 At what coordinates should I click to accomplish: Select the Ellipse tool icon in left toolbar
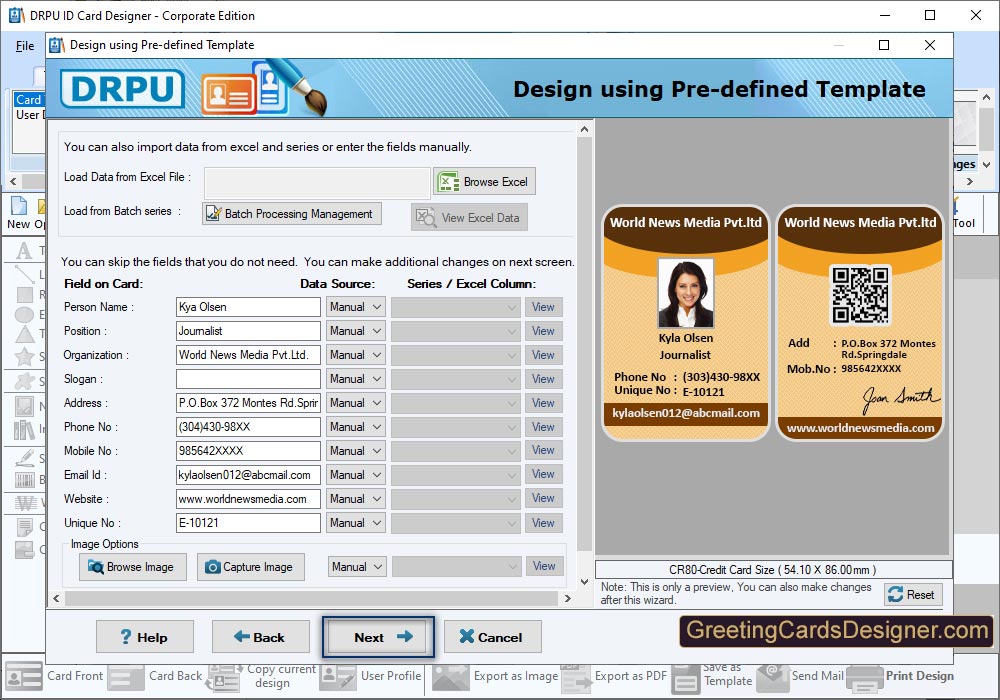click(24, 315)
